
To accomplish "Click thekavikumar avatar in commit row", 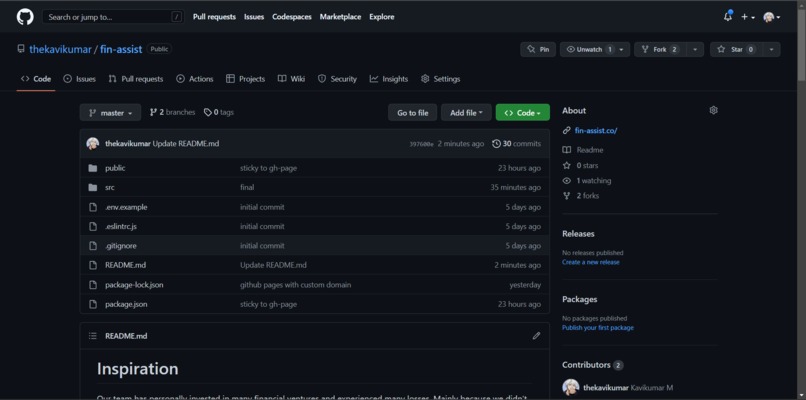I will tap(93, 143).
